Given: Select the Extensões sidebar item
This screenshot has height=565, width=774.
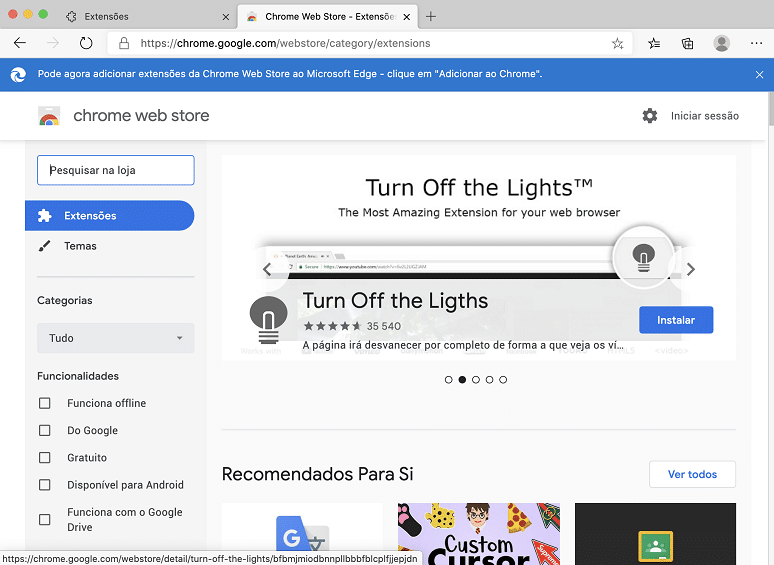Looking at the screenshot, I should tap(110, 216).
